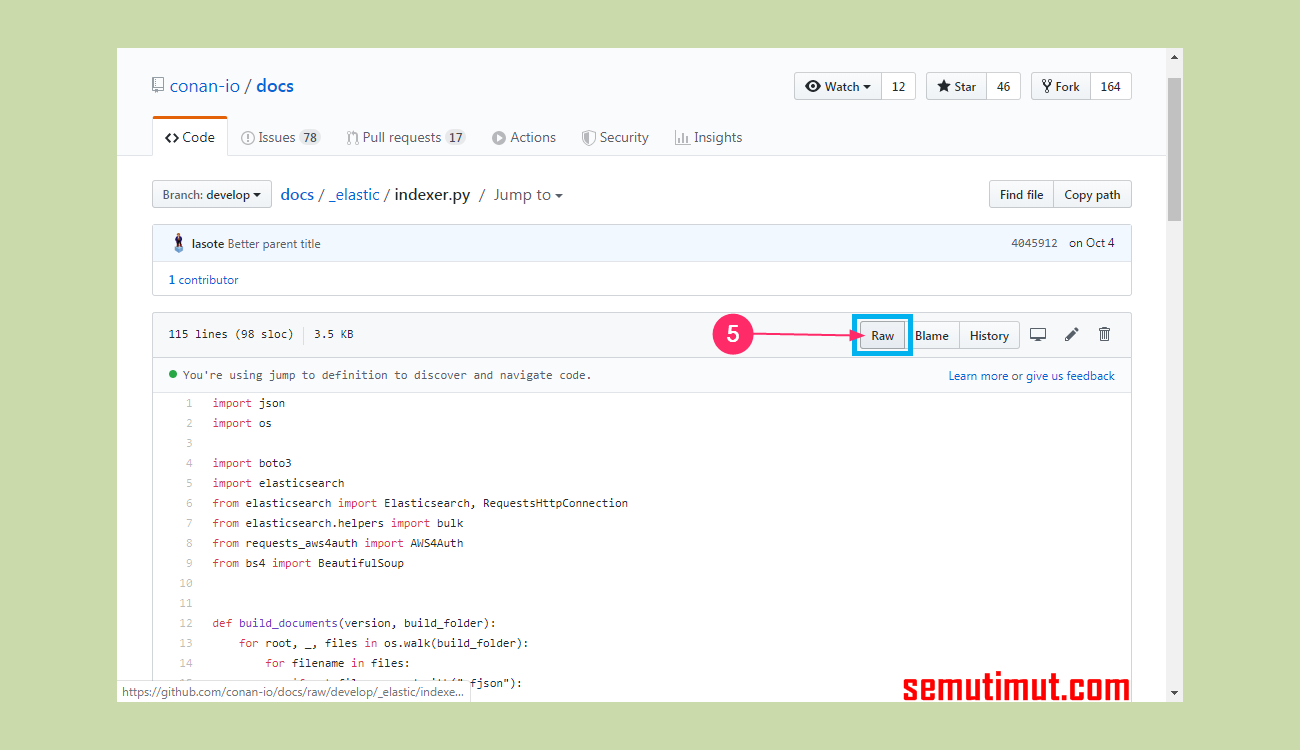The width and height of the screenshot is (1300, 750).
Task: Delete the file using the trash icon
Action: pos(1104,335)
